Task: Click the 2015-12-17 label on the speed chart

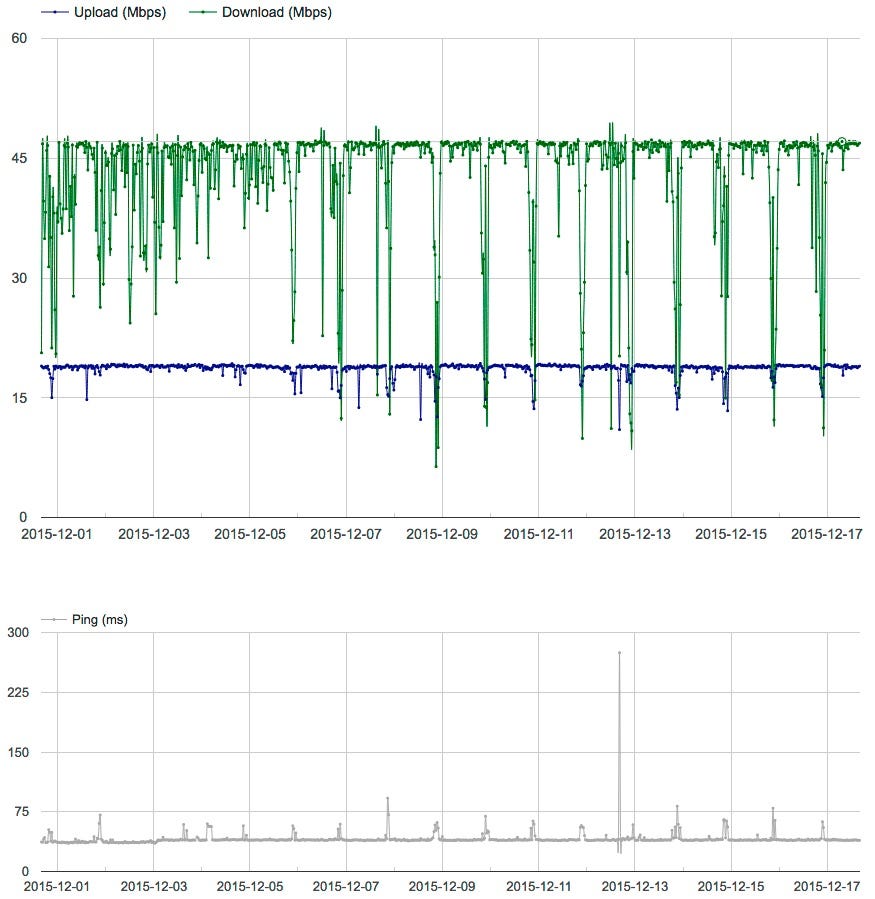Action: click(826, 534)
